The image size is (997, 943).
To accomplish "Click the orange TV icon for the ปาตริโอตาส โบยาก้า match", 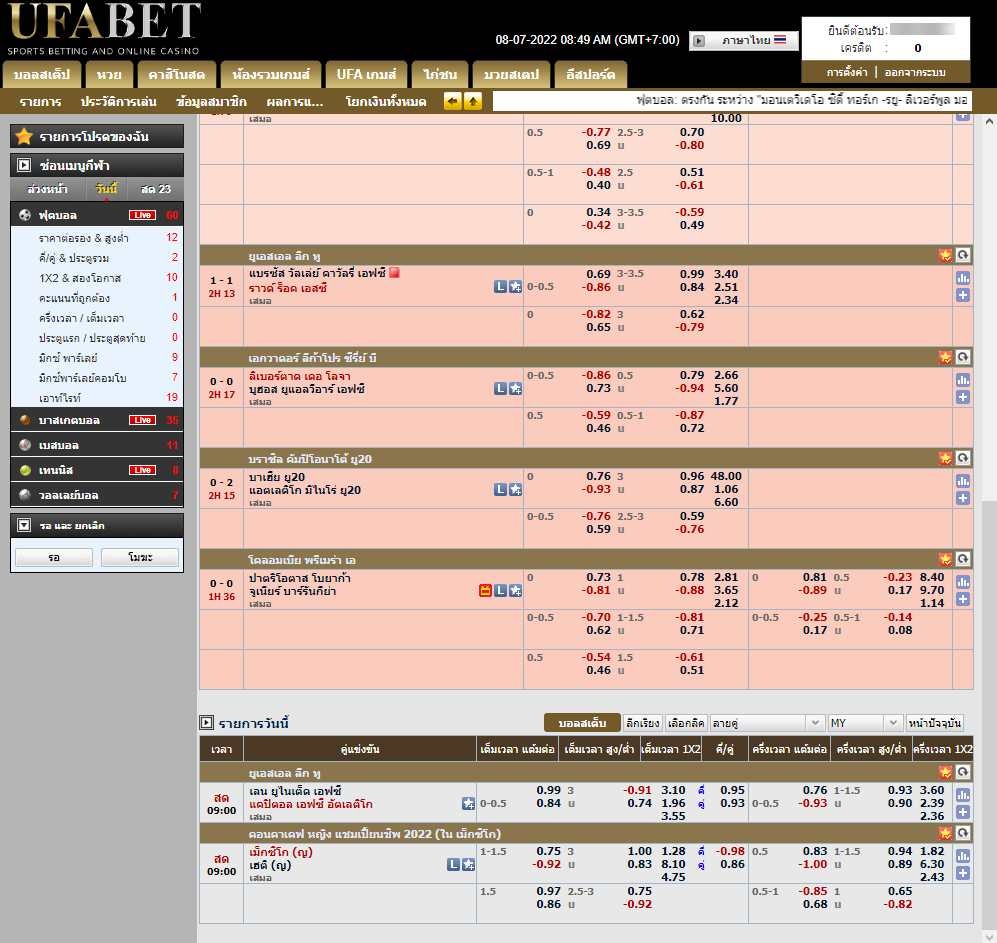I will pyautogui.click(x=485, y=591).
